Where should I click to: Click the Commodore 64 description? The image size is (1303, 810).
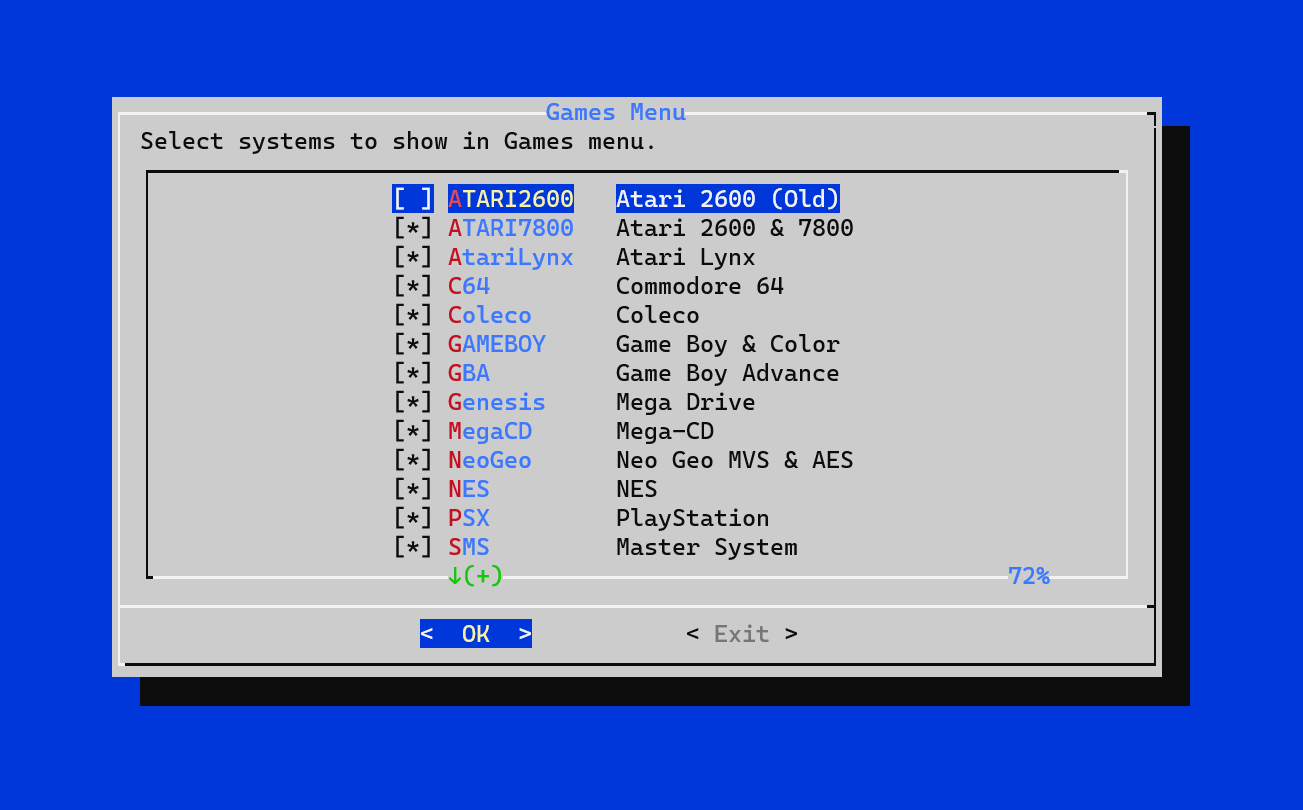(x=700, y=286)
